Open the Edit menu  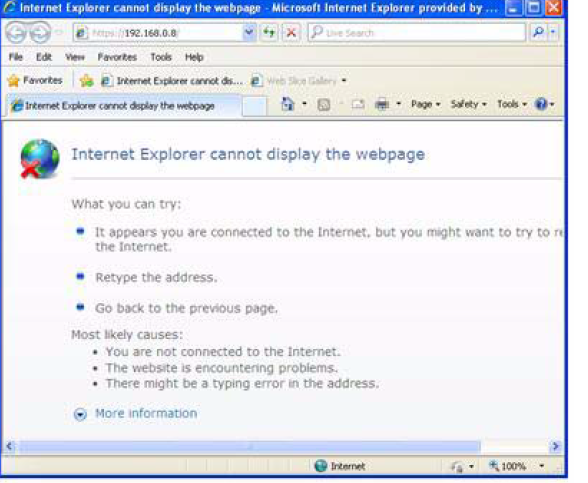click(44, 57)
